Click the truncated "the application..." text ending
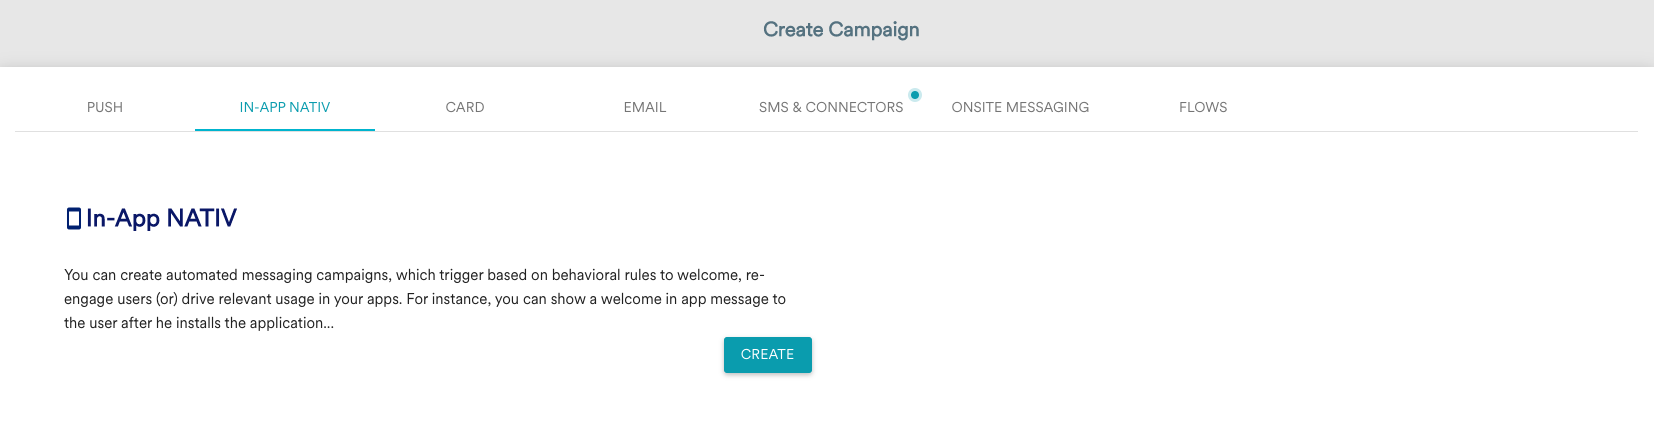This screenshot has width=1654, height=435. 279,323
